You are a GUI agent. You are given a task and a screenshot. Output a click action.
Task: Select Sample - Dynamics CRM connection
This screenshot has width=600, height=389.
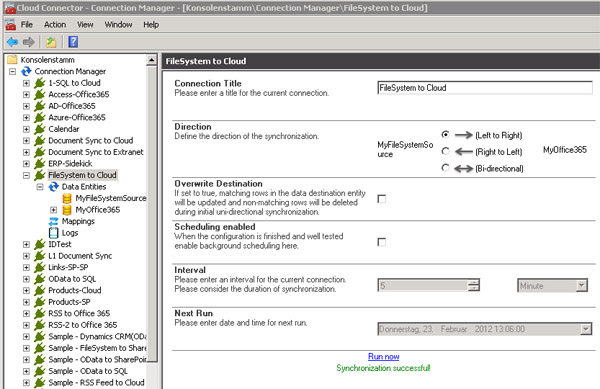97,337
